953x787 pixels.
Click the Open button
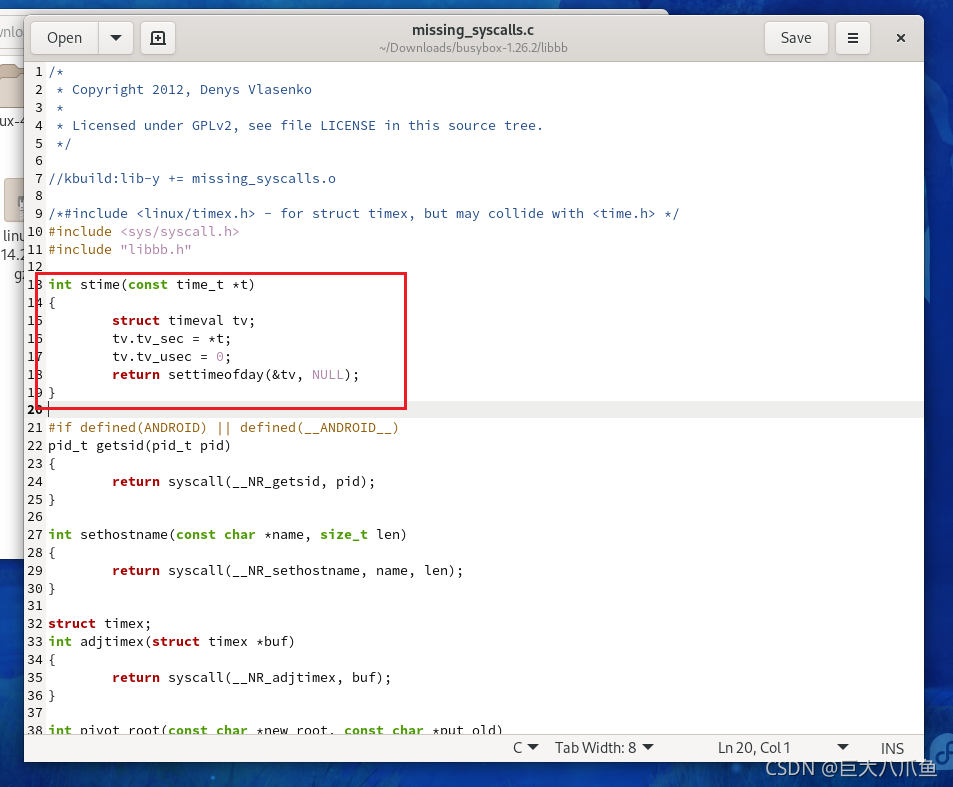point(64,38)
